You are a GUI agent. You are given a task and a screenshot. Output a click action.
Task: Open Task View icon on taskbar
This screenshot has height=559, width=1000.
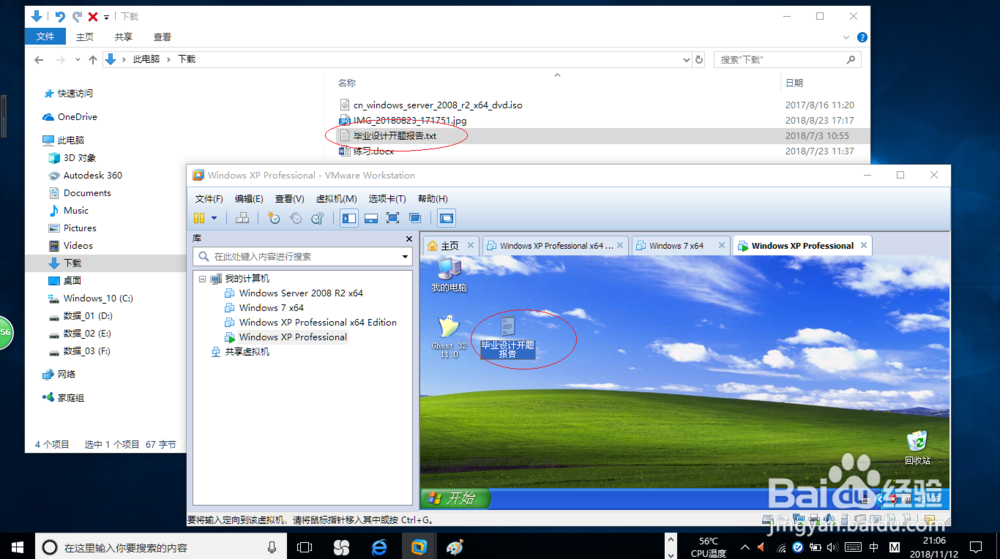305,547
